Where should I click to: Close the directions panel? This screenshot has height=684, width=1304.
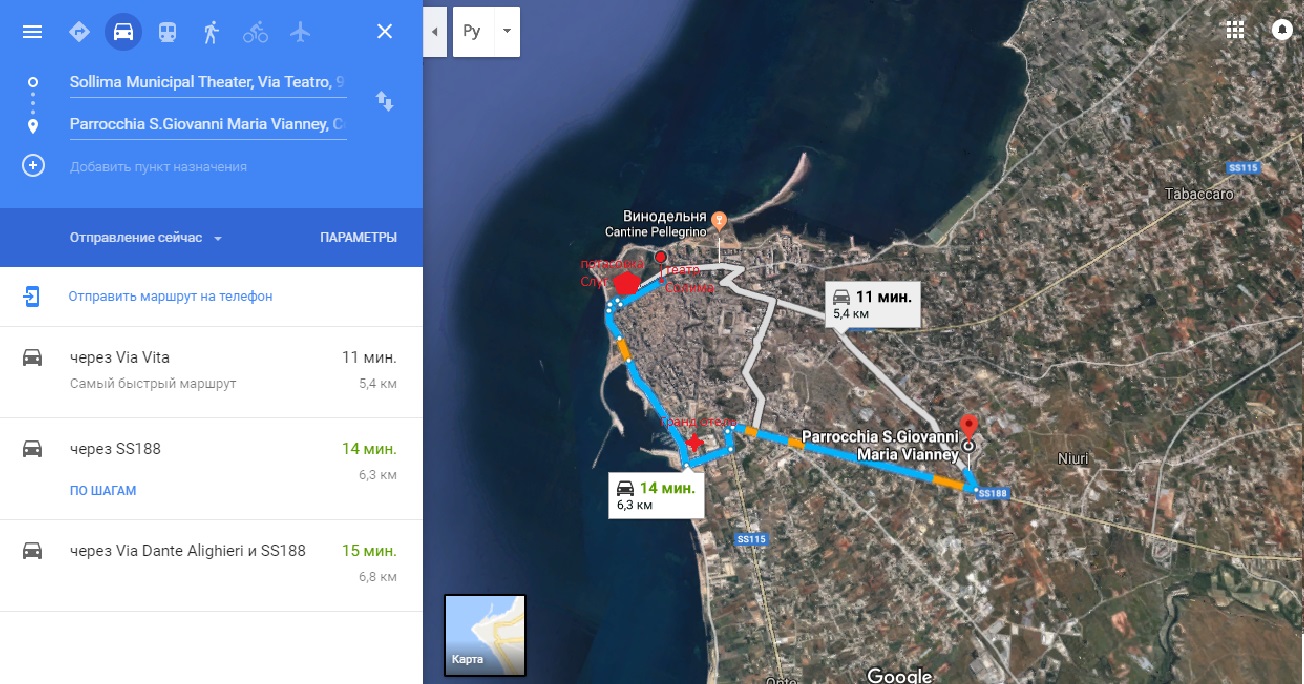(x=384, y=31)
